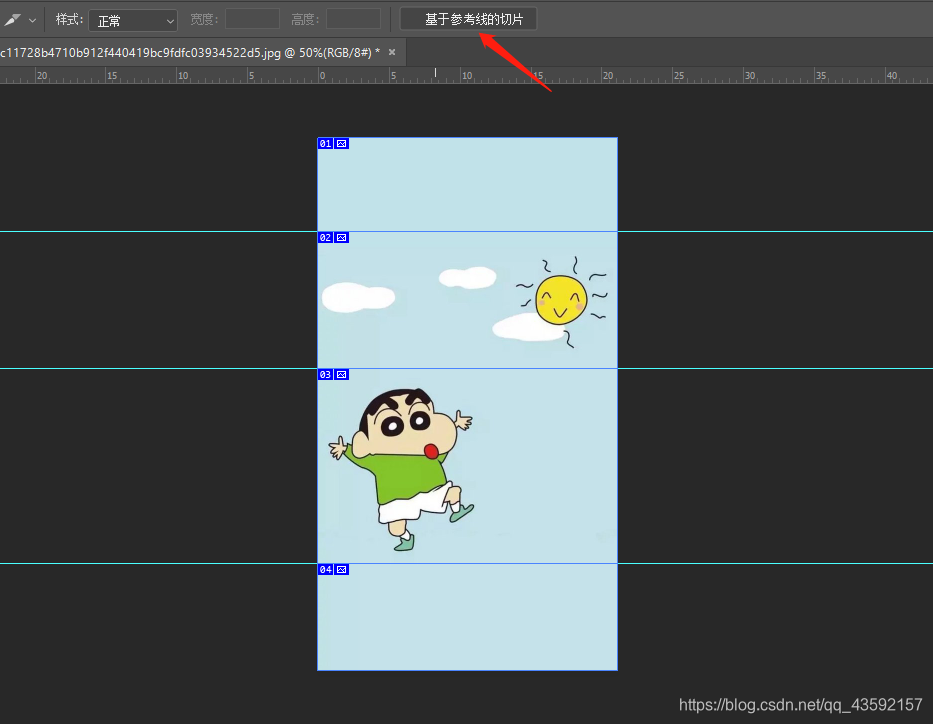
Task: Click the 基于参考线的切片 button
Action: 468,19
